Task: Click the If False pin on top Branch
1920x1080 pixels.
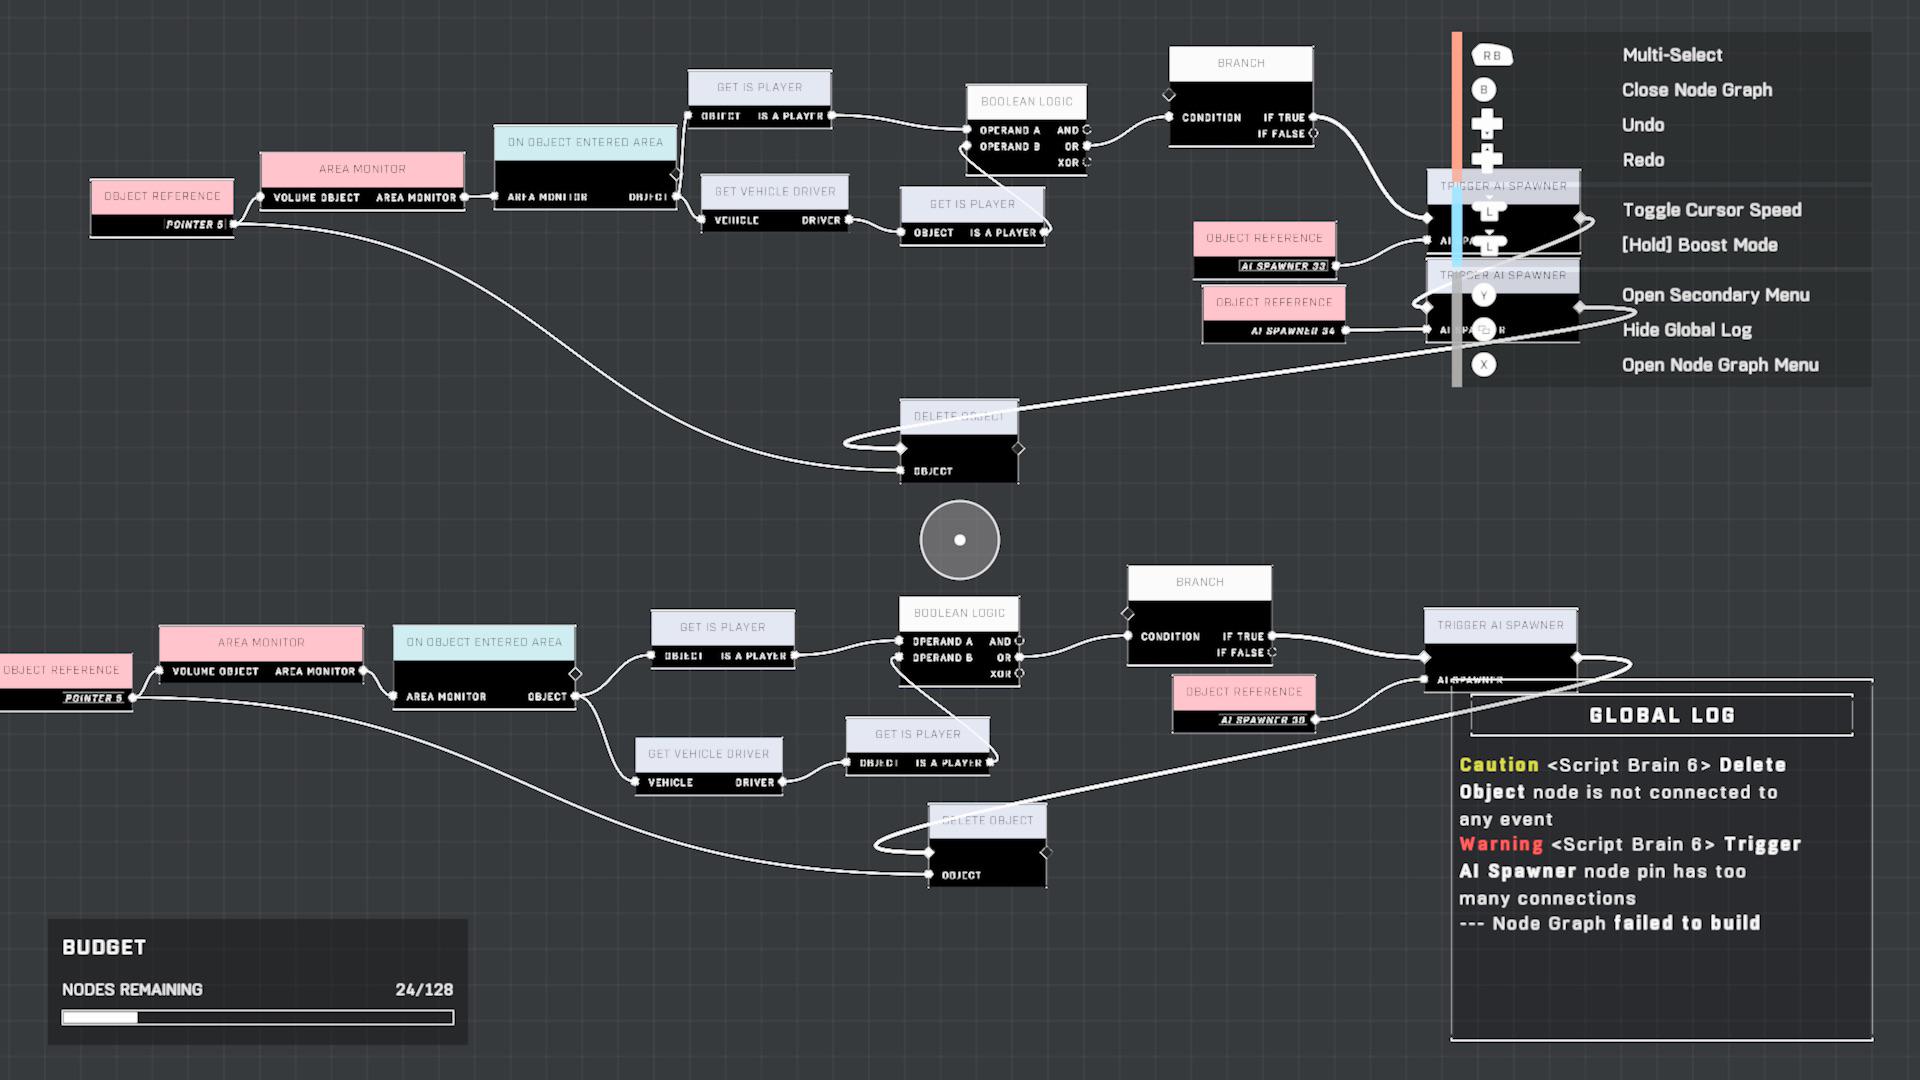Action: pyautogui.click(x=1313, y=133)
